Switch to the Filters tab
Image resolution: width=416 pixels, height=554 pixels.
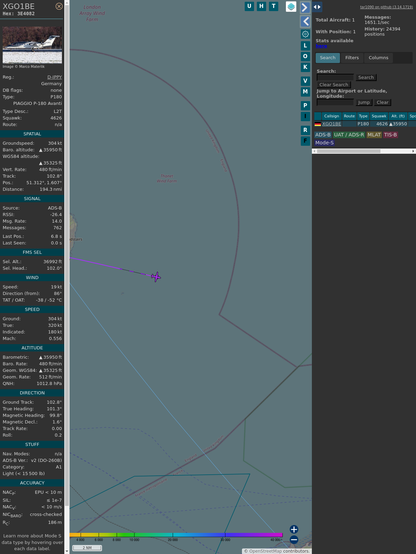click(352, 58)
